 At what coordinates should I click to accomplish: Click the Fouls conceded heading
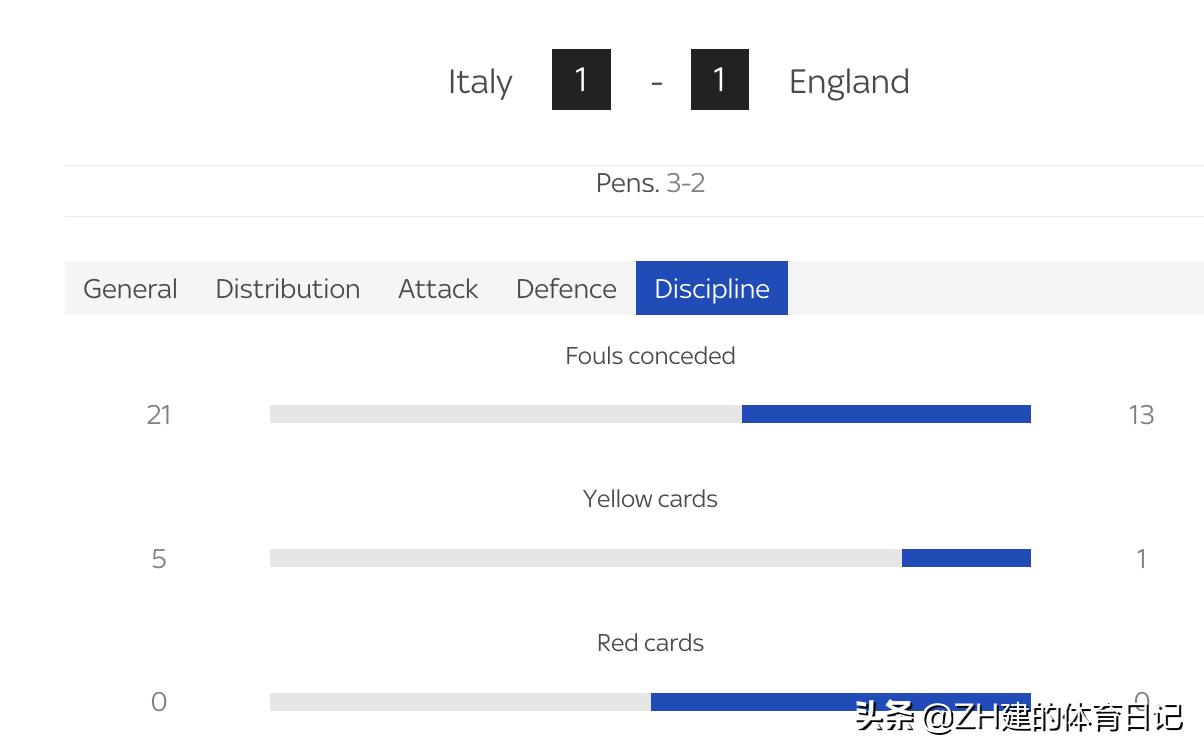pos(650,356)
